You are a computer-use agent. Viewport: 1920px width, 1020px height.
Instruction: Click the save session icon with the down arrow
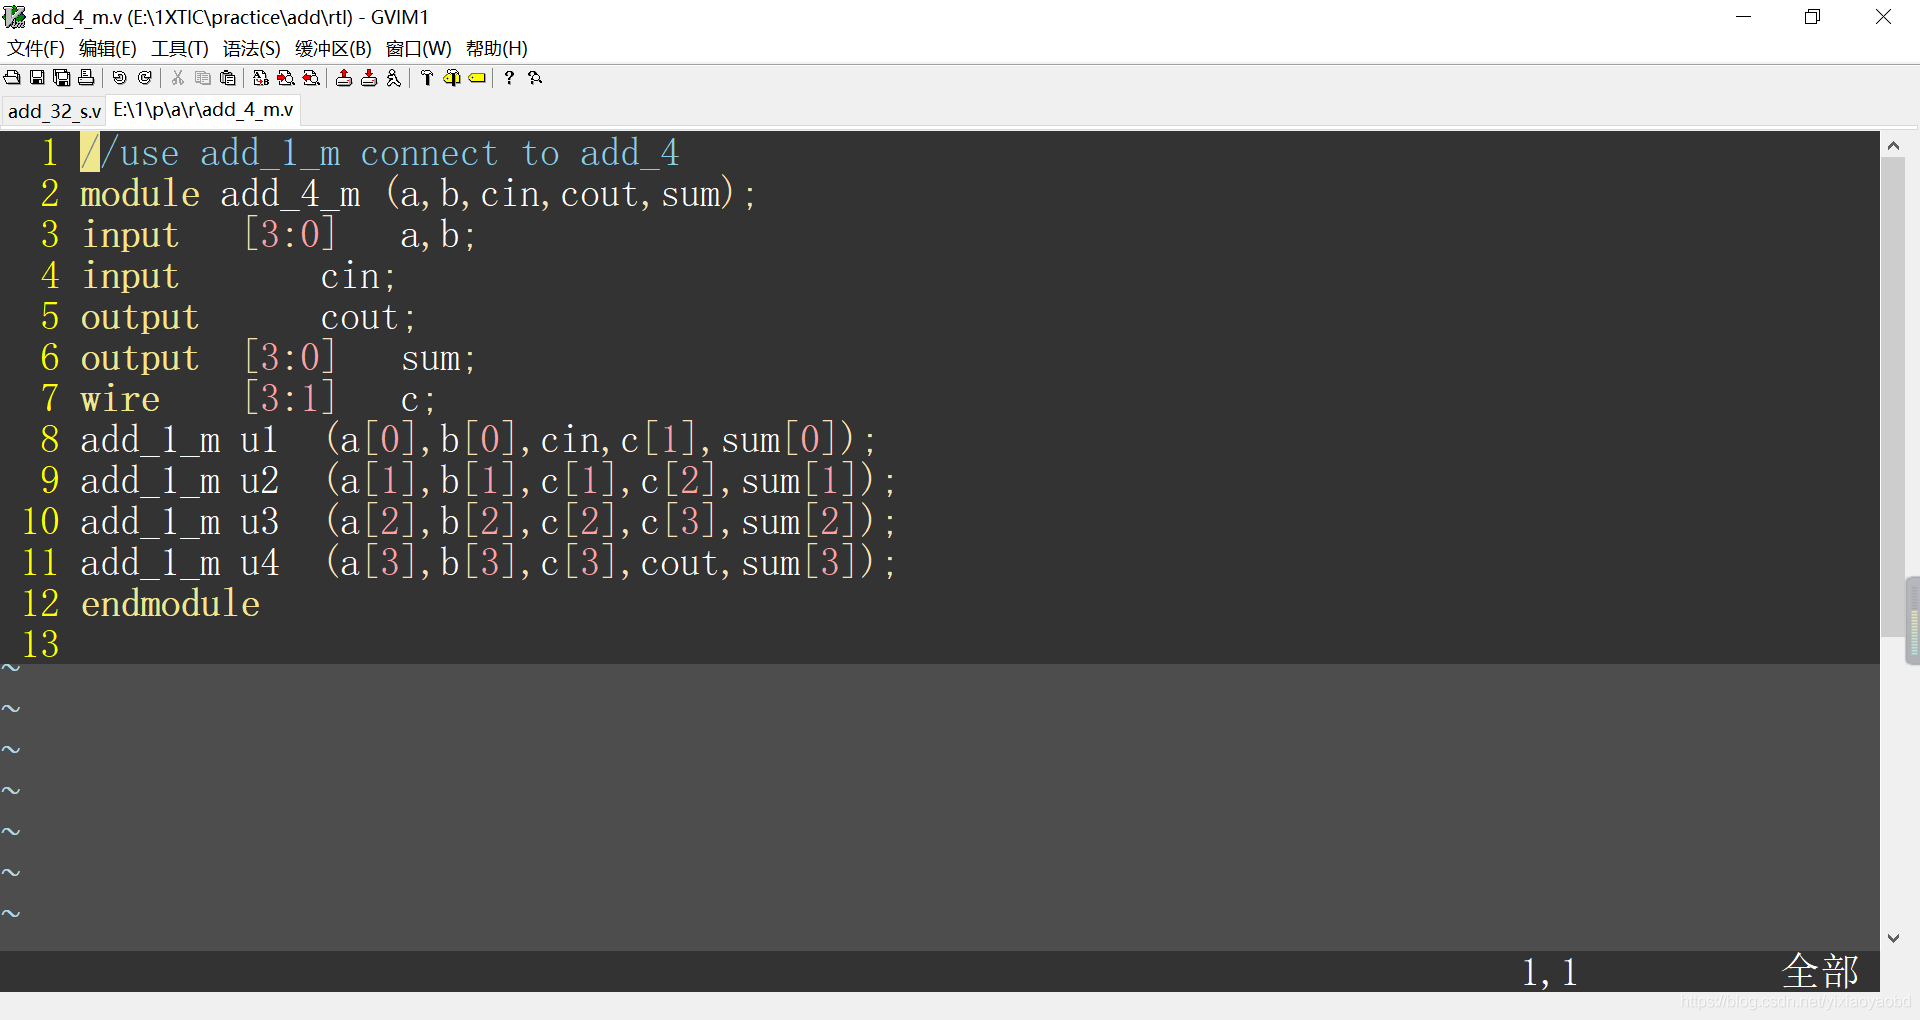tap(369, 78)
